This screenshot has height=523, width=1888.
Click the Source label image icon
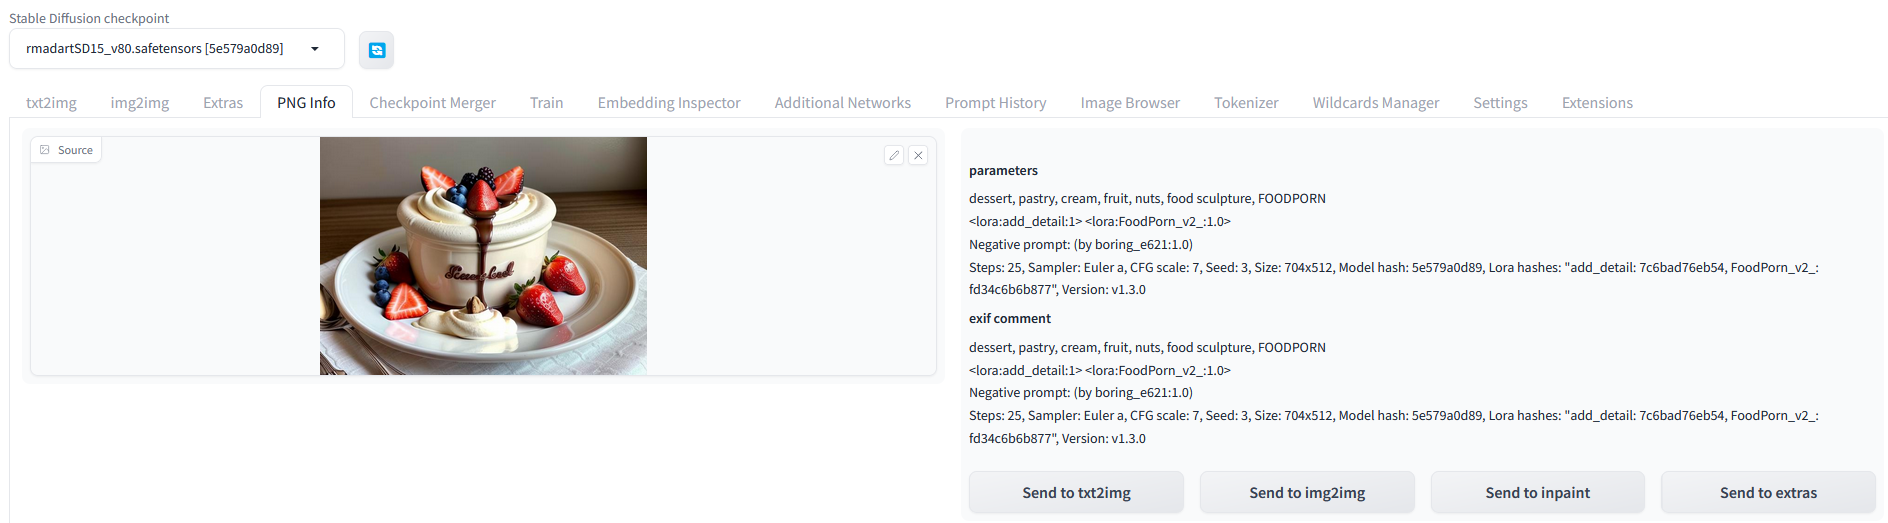[x=45, y=150]
